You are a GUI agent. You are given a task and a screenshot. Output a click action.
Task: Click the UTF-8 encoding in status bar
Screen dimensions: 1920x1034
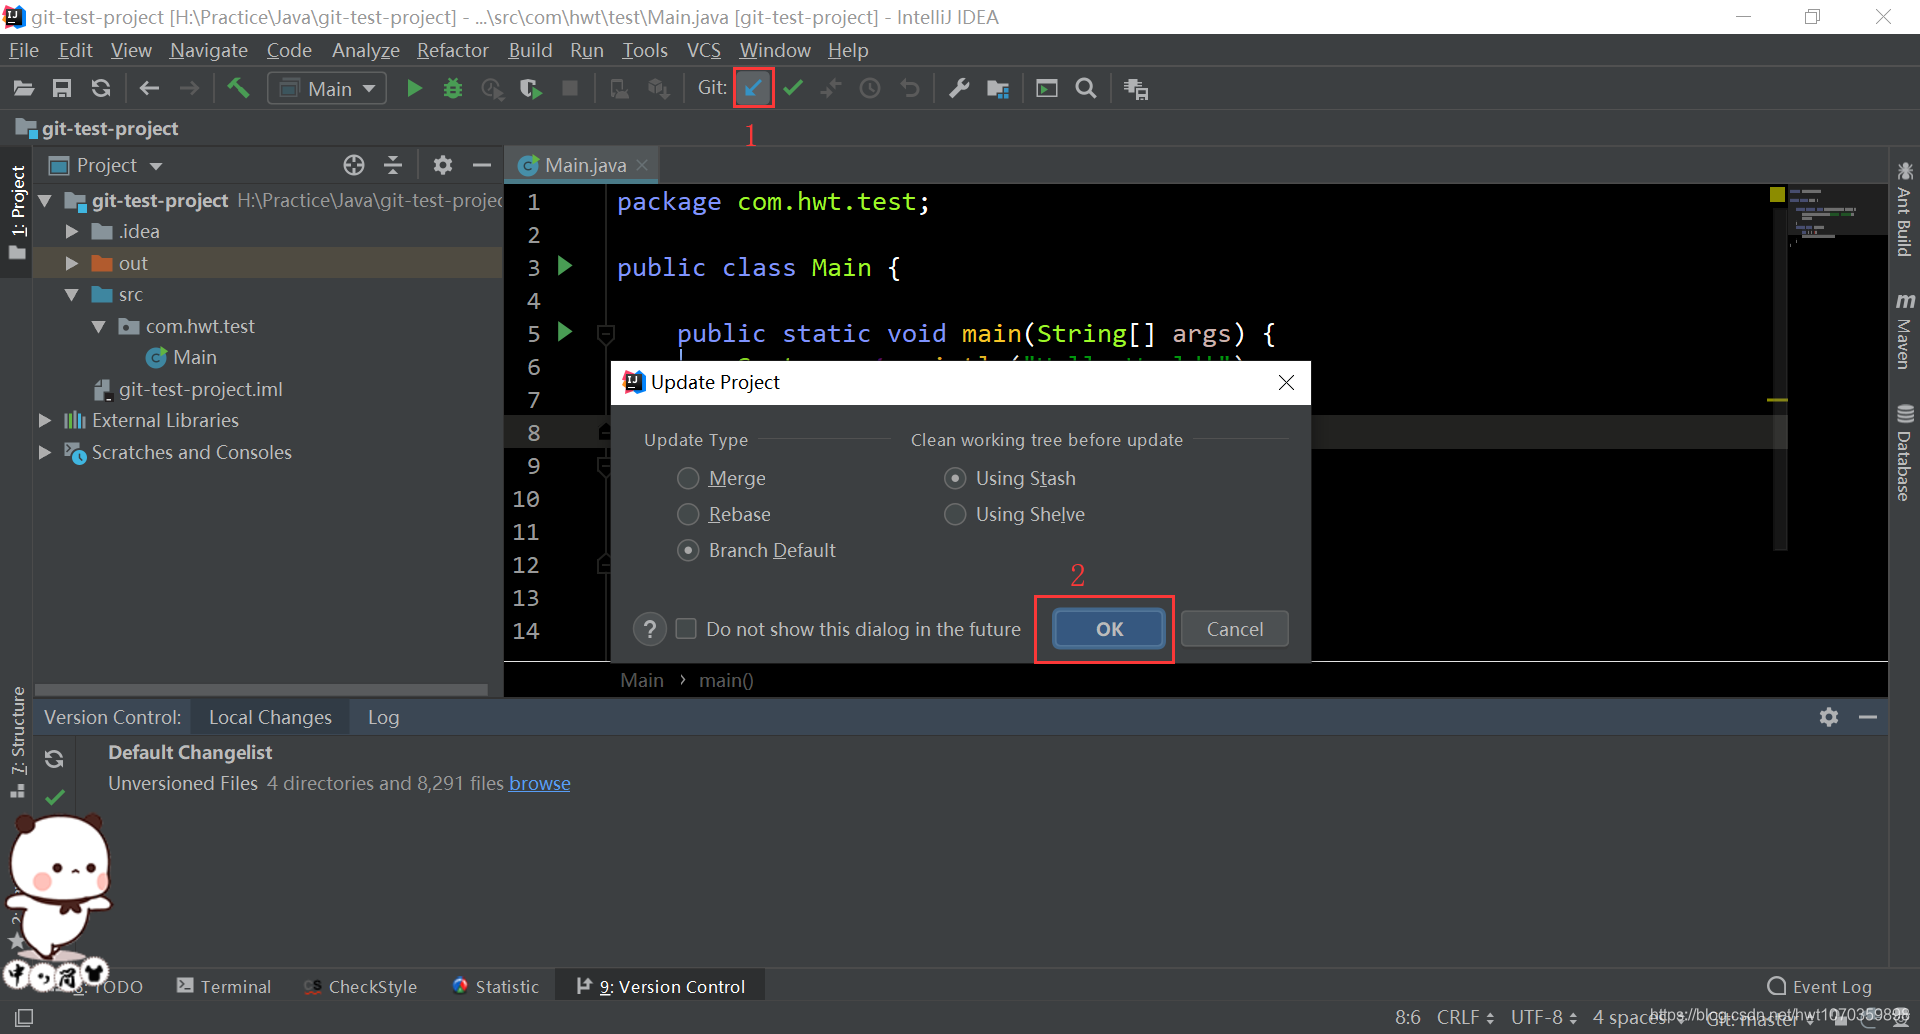(1544, 1017)
